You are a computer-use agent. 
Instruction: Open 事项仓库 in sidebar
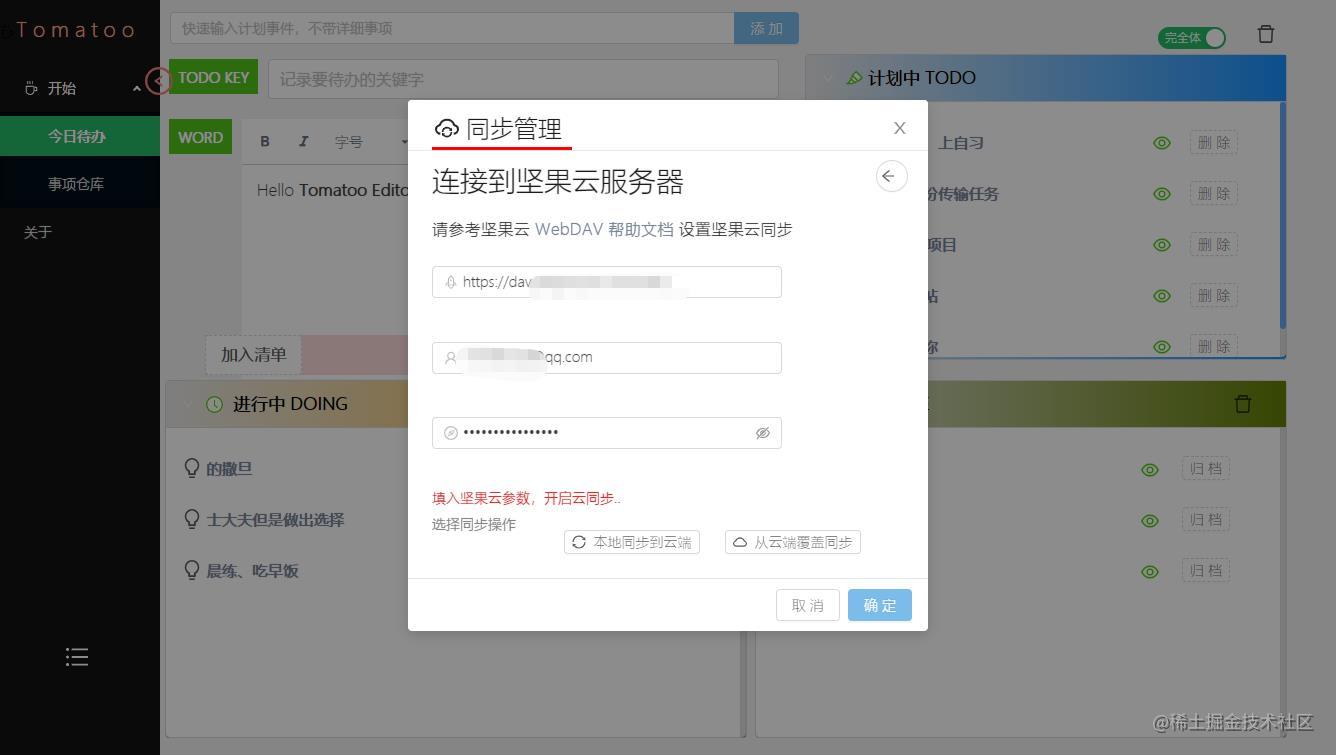click(x=80, y=184)
